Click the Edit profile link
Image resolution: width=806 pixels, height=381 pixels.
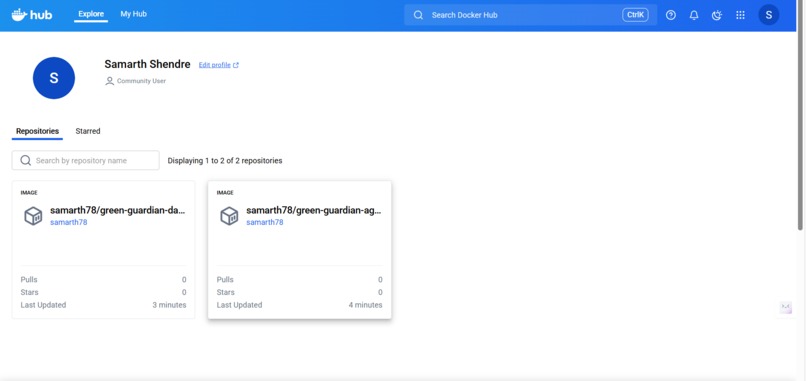(x=215, y=65)
